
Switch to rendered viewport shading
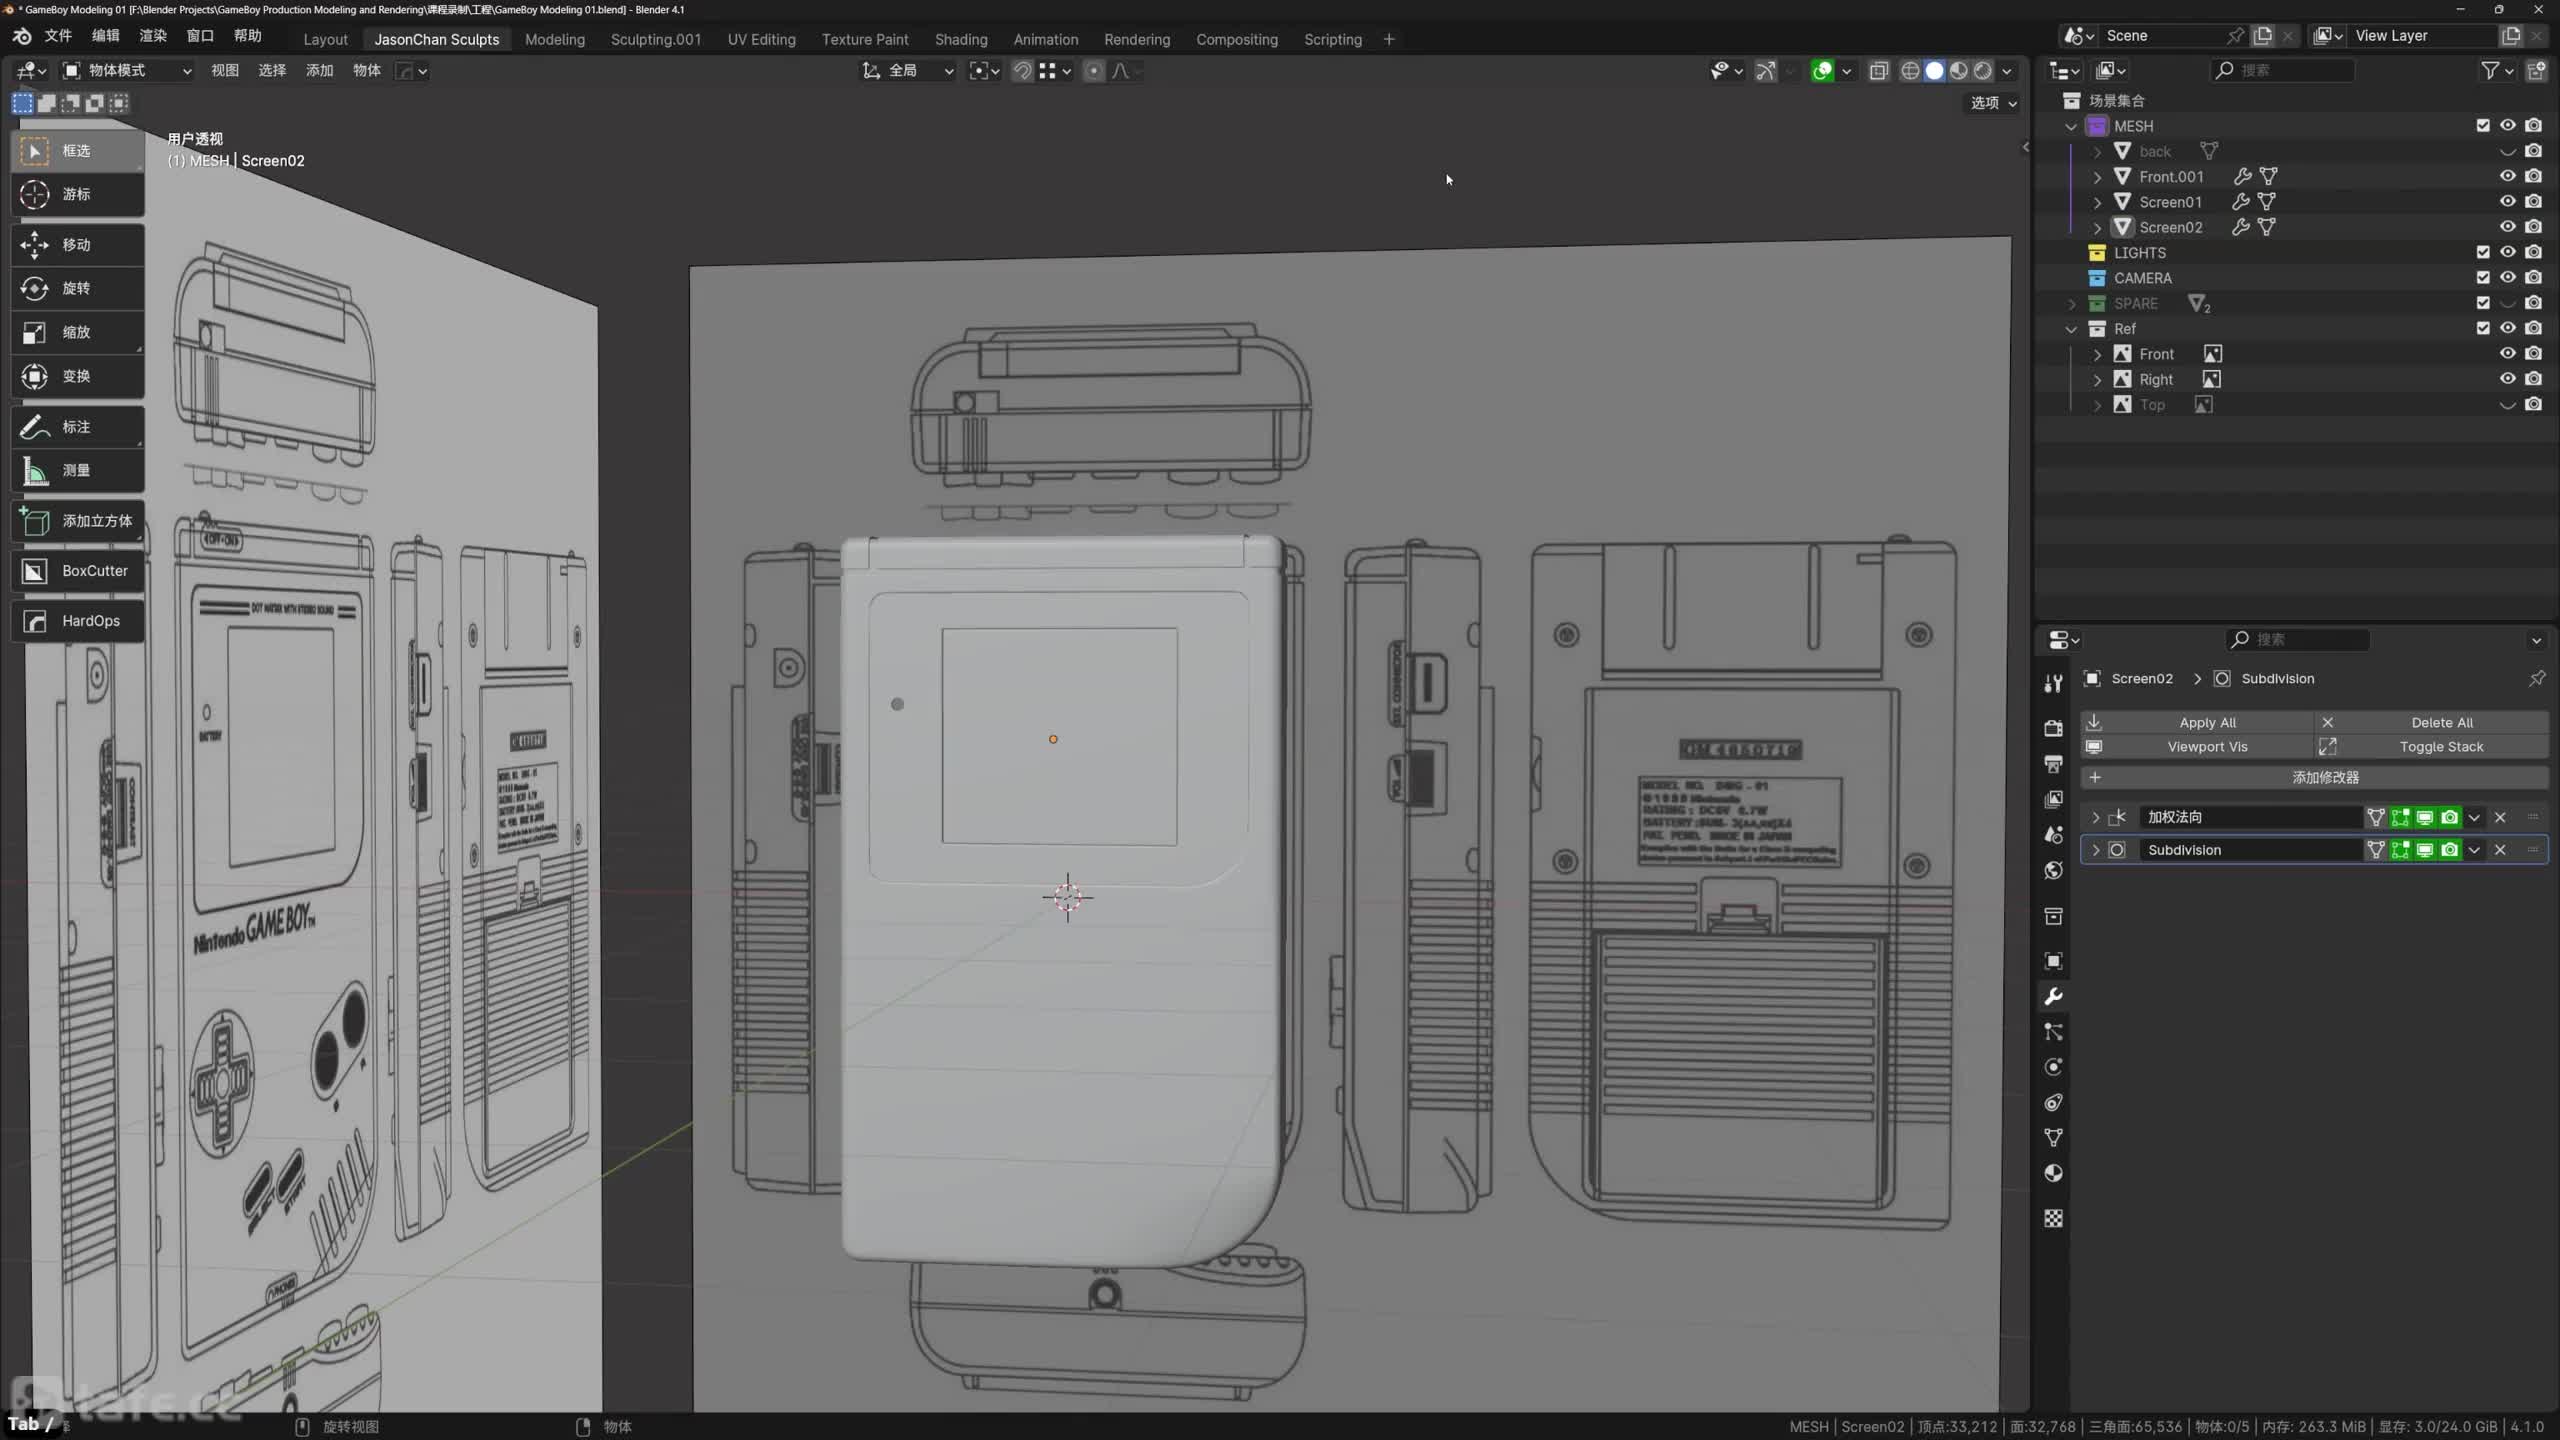(x=1982, y=71)
